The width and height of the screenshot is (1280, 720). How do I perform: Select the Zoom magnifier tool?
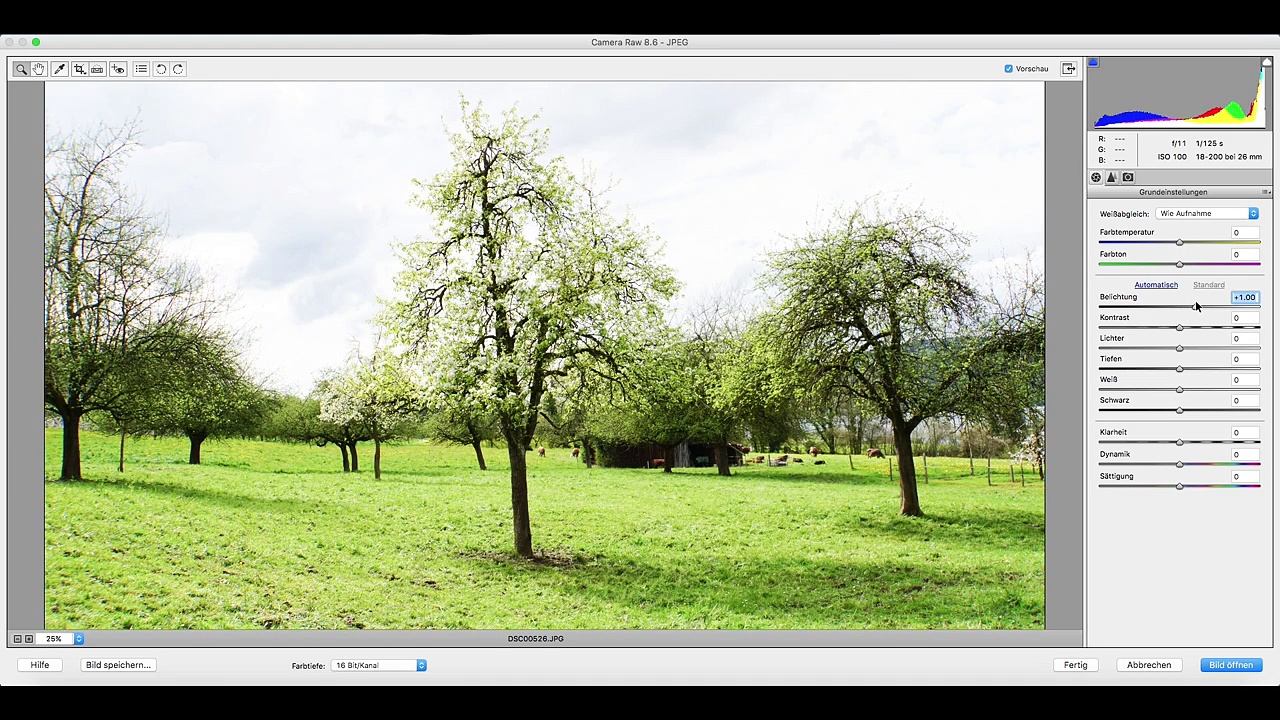(x=21, y=69)
